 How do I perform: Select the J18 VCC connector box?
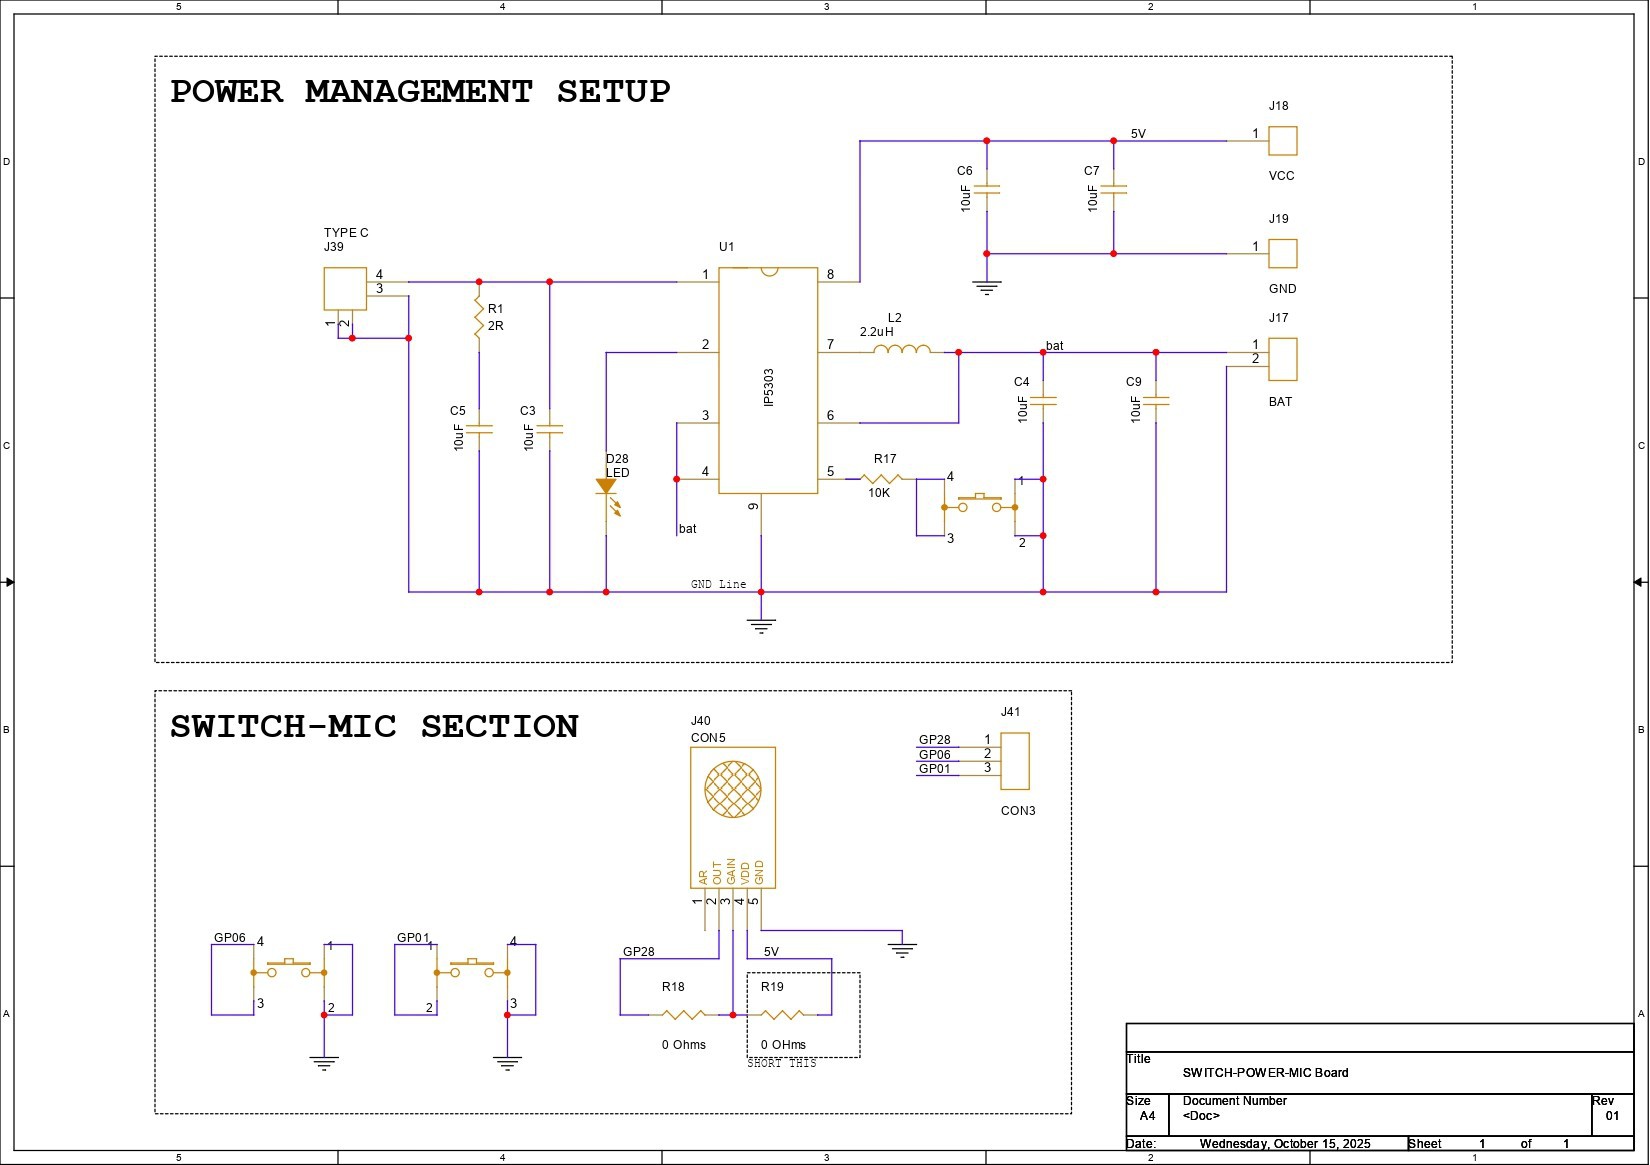coord(1283,141)
